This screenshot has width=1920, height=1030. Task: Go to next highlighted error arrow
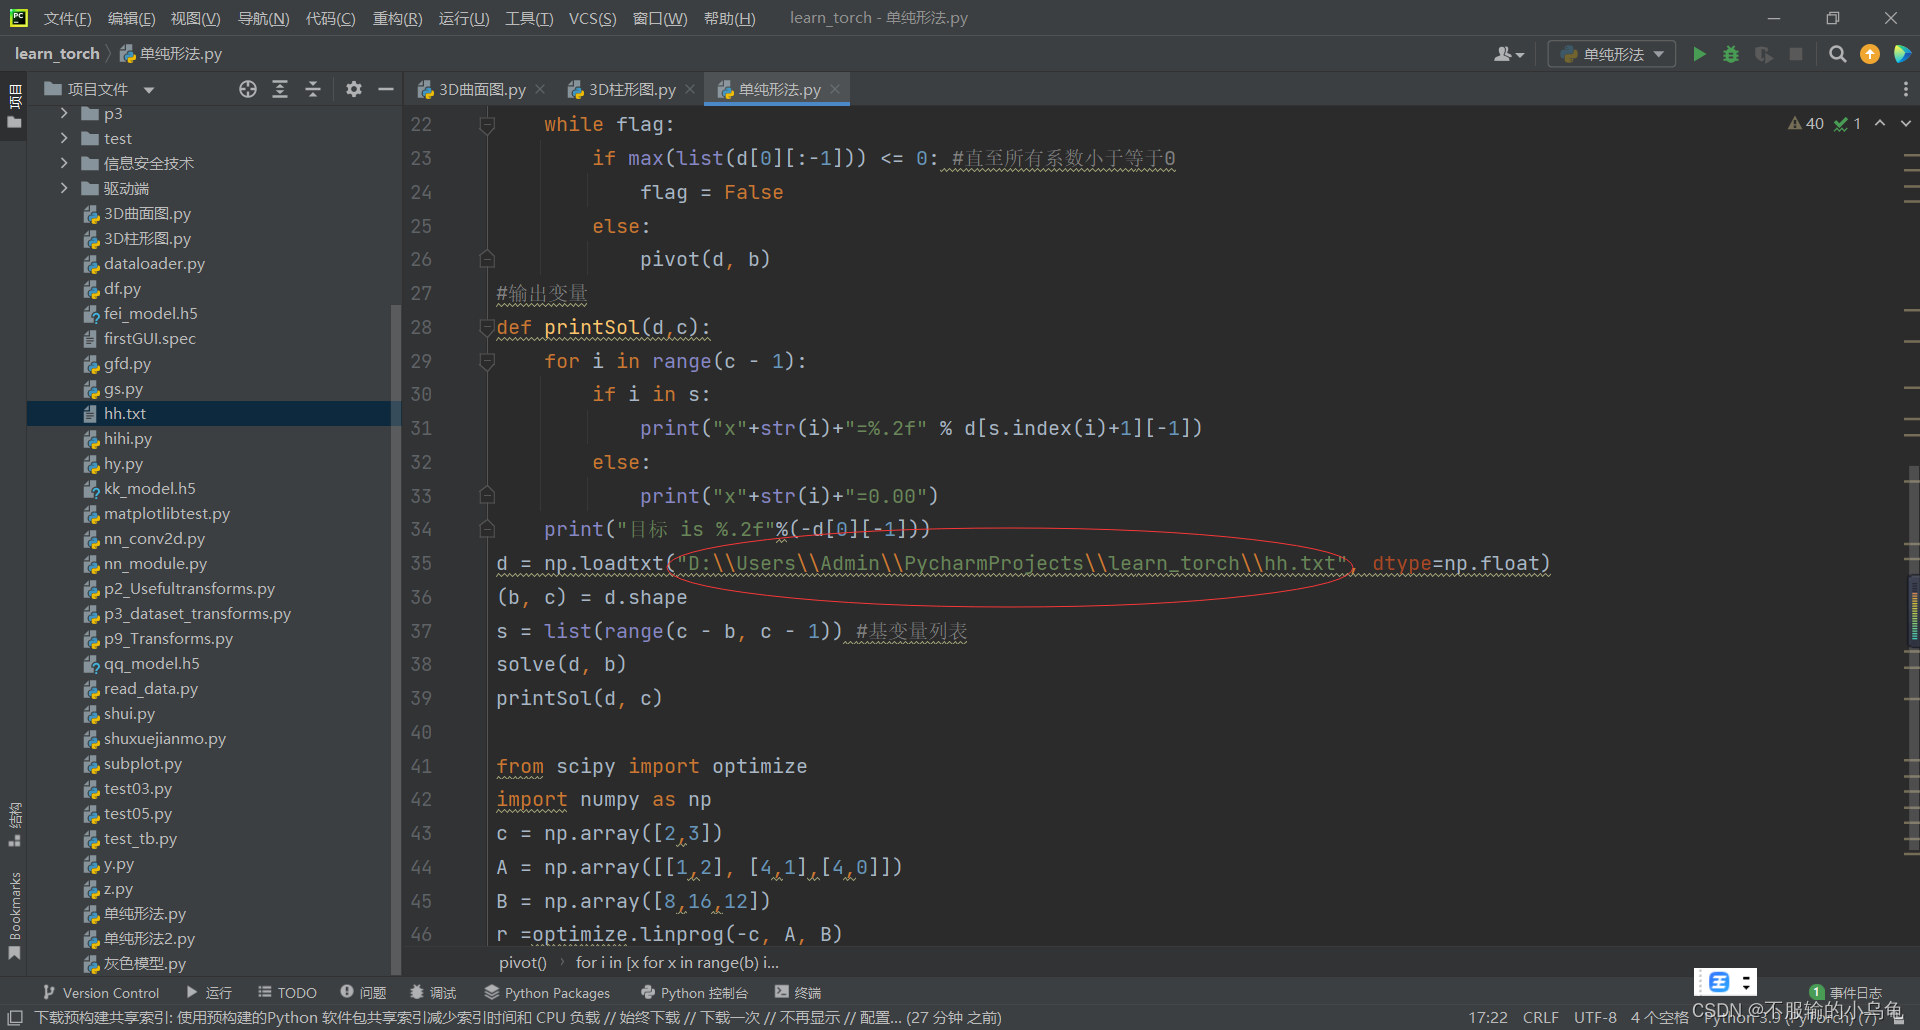[x=1906, y=123]
